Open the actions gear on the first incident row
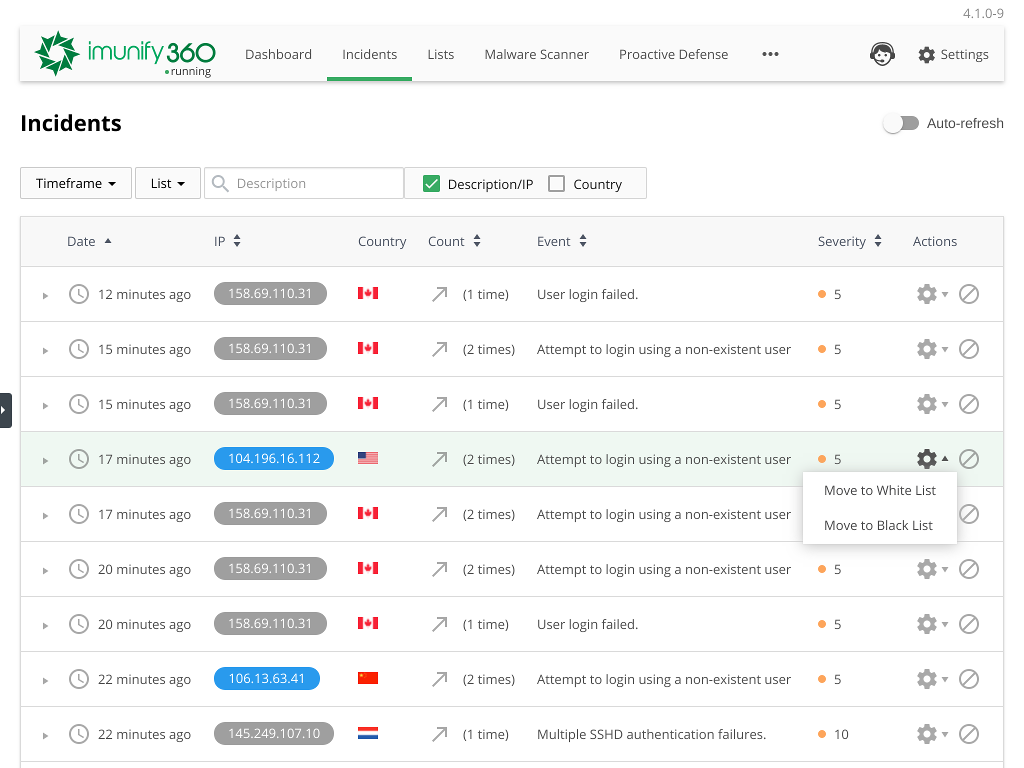1024x768 pixels. coord(926,294)
